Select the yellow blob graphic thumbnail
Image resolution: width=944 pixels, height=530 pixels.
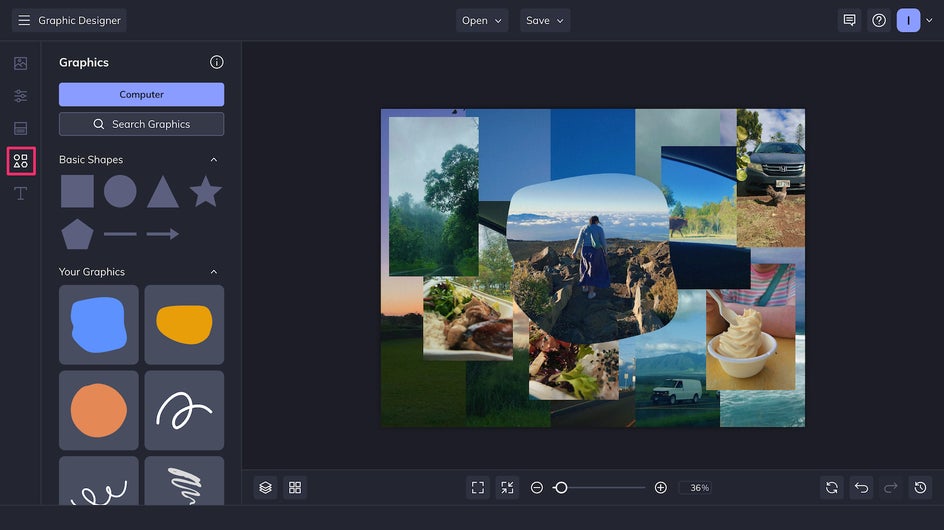(184, 325)
